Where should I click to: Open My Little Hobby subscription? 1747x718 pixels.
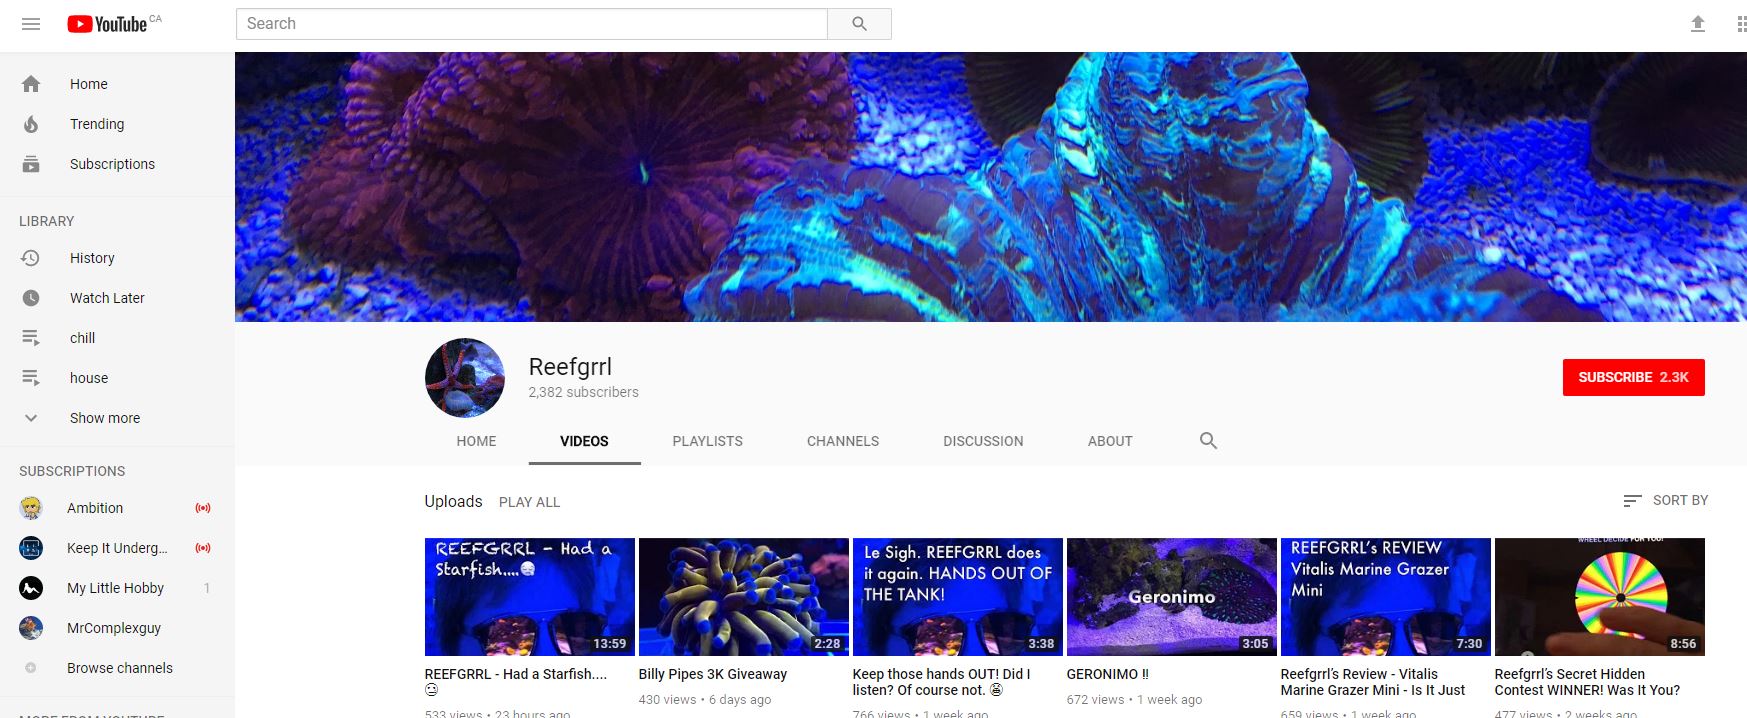point(117,588)
